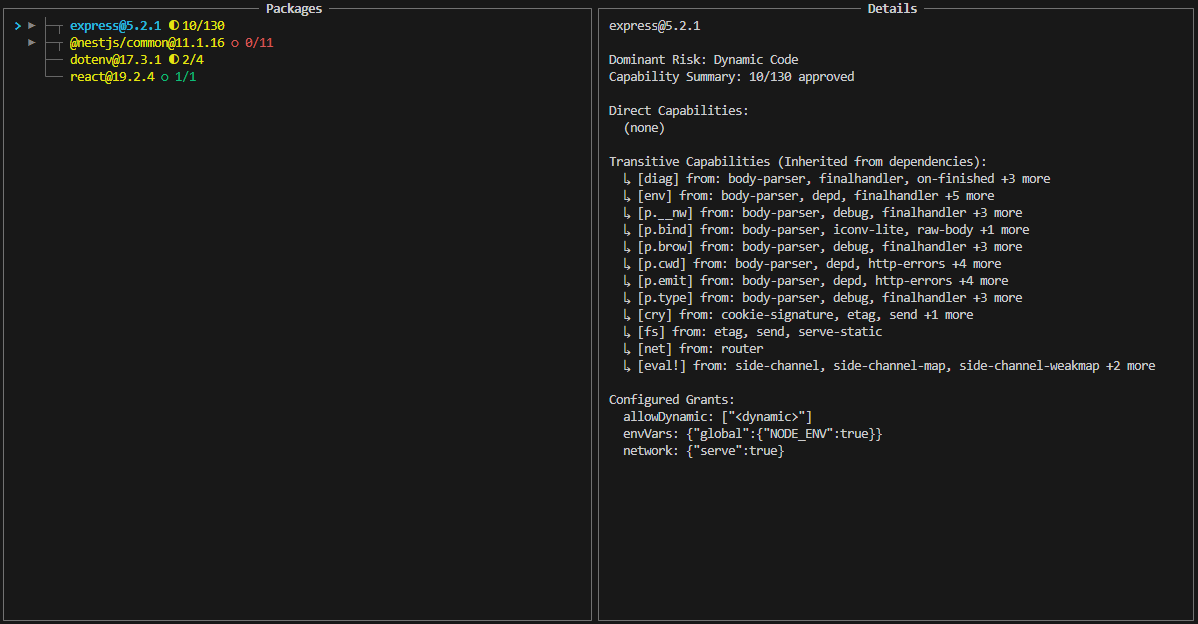Click the arrow icon before the [eval!] entry
The image size is (1198, 624).
pos(627,366)
